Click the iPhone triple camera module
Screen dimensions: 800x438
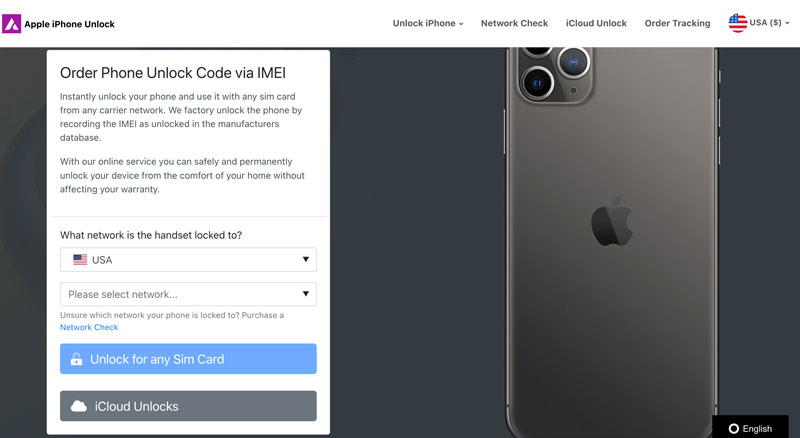(555, 74)
